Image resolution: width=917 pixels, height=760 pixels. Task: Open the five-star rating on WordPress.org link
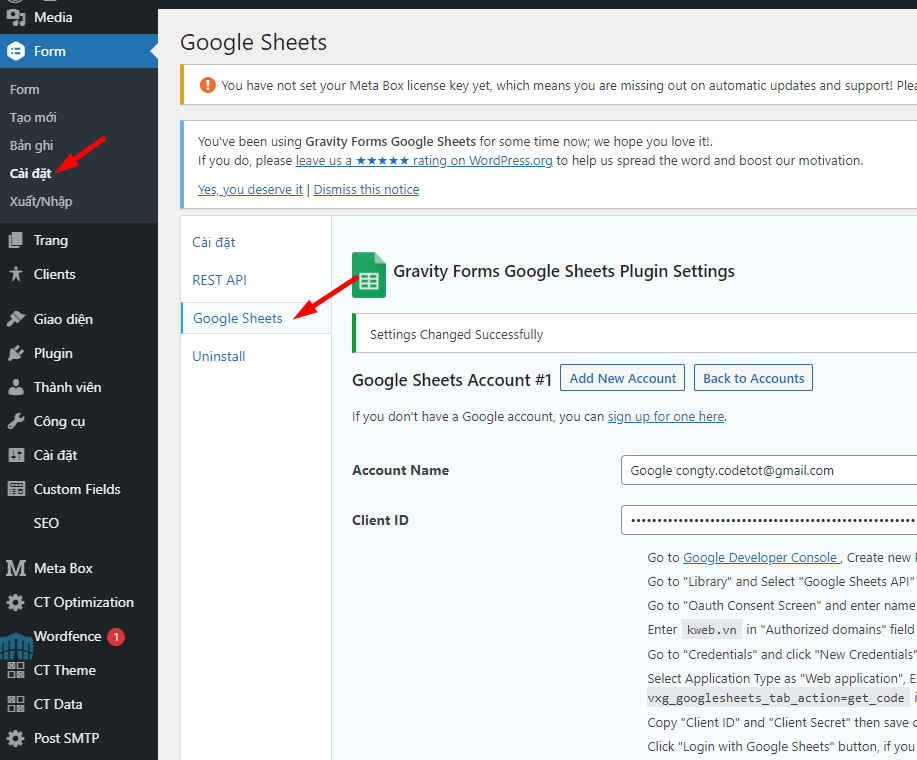pos(424,160)
